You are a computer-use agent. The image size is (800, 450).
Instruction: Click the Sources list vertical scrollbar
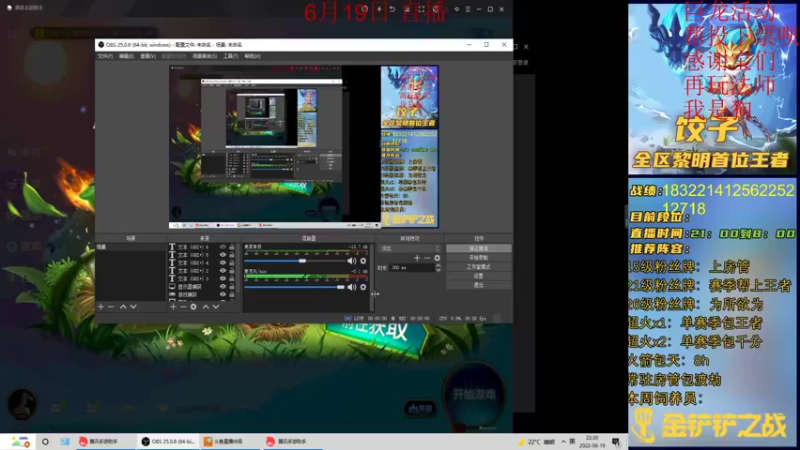pyautogui.click(x=238, y=270)
